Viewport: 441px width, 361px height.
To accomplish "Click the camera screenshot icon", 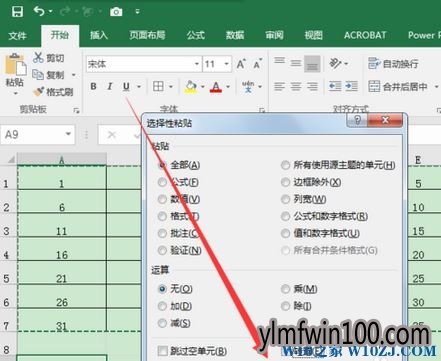I will pyautogui.click(x=116, y=12).
